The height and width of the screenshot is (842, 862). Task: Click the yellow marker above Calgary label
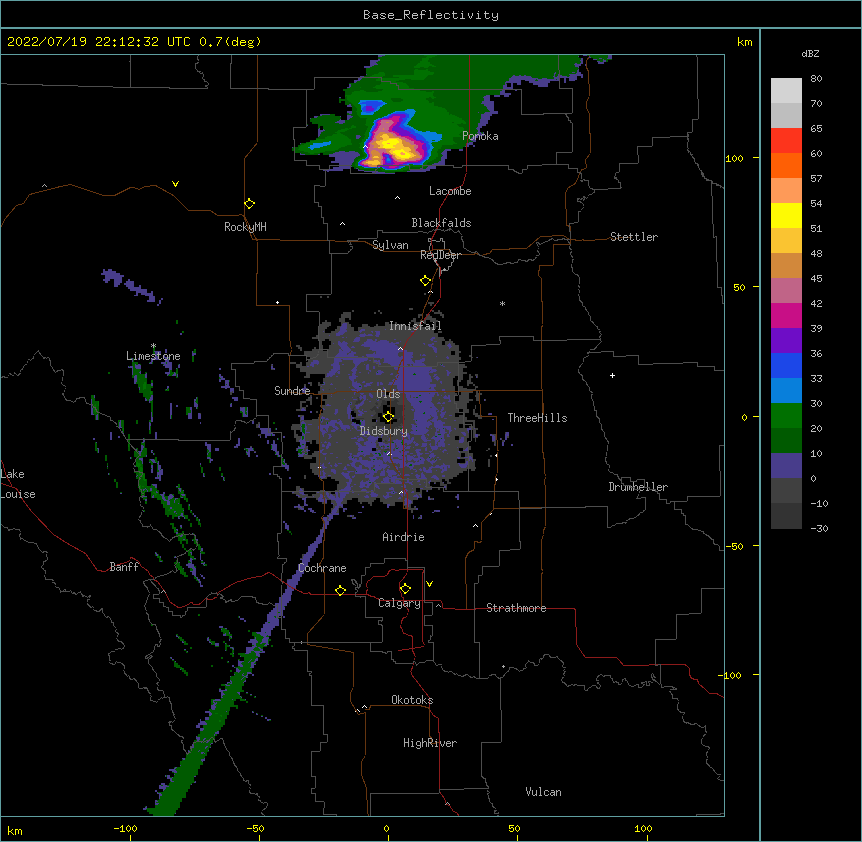(x=405, y=589)
